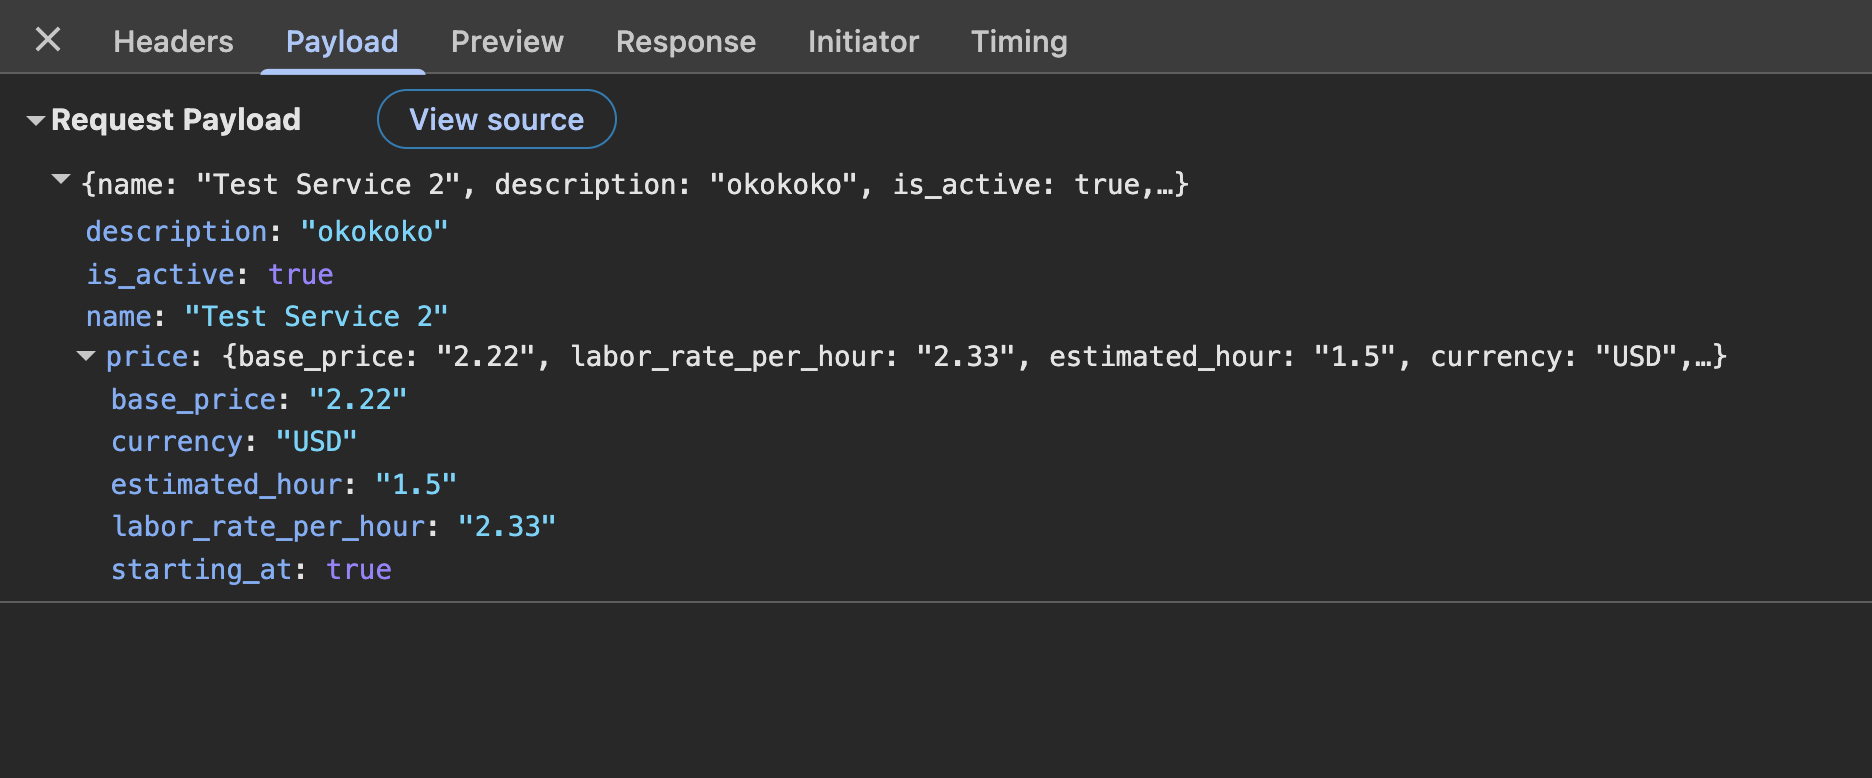Click the starting_at true entry
1872x778 pixels.
[x=251, y=569]
